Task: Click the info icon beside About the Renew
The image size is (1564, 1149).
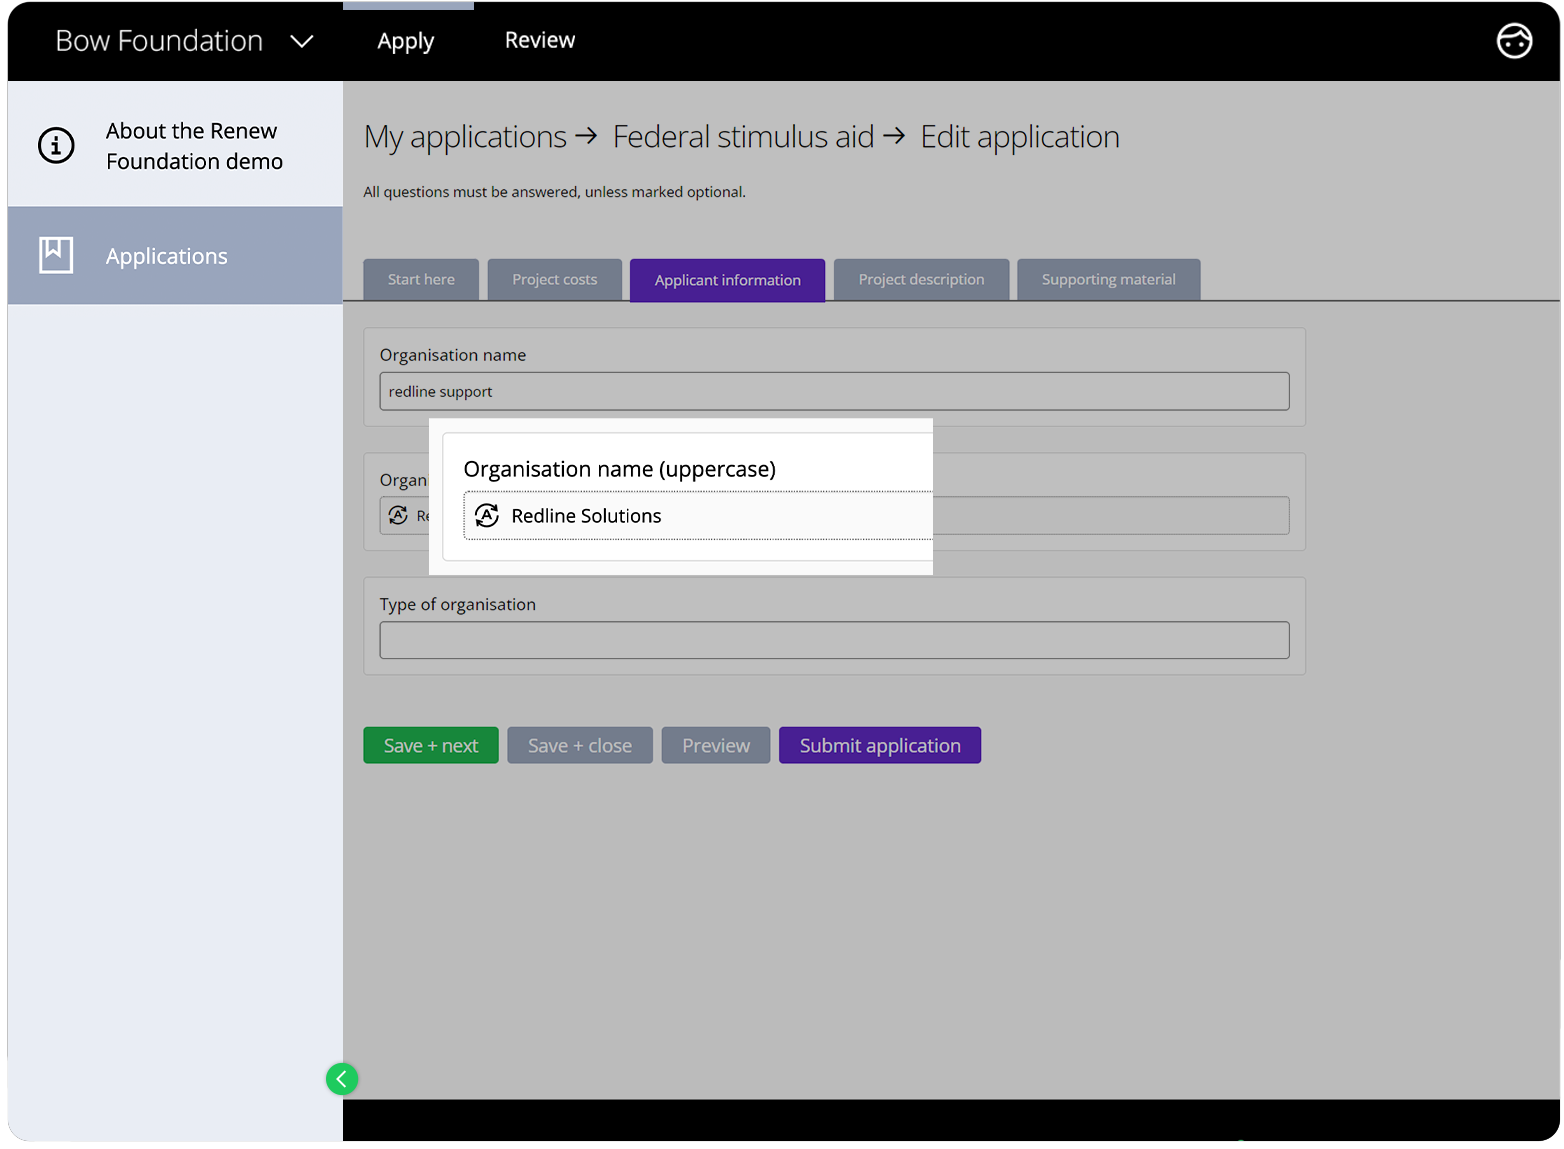Action: (x=56, y=146)
